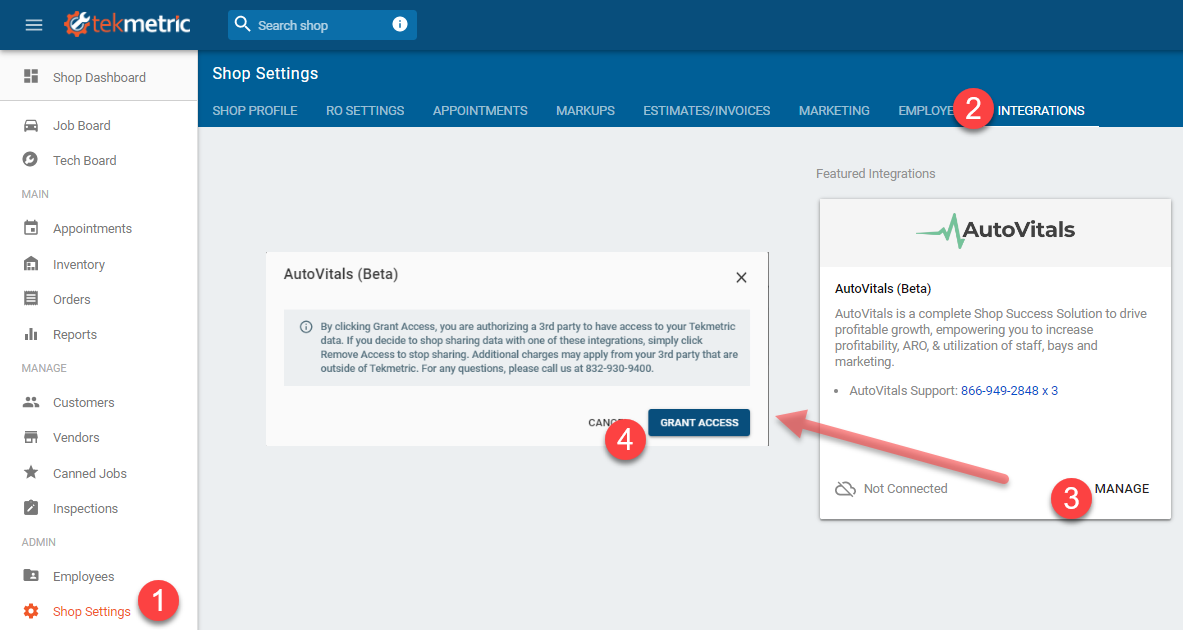Click the Not Connected cloud icon

(x=845, y=489)
